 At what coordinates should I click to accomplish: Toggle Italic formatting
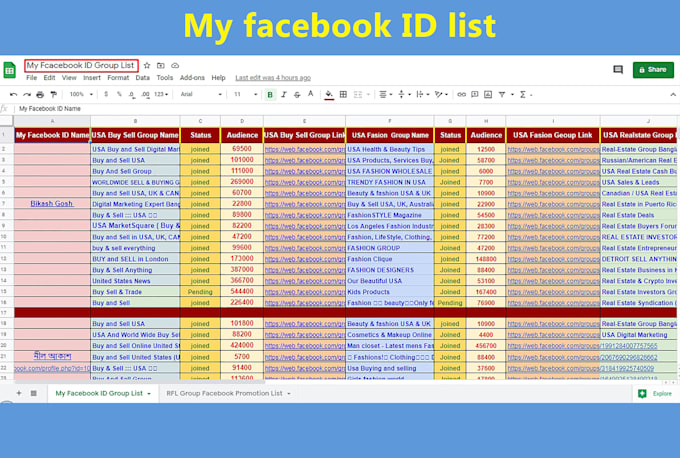coord(284,94)
